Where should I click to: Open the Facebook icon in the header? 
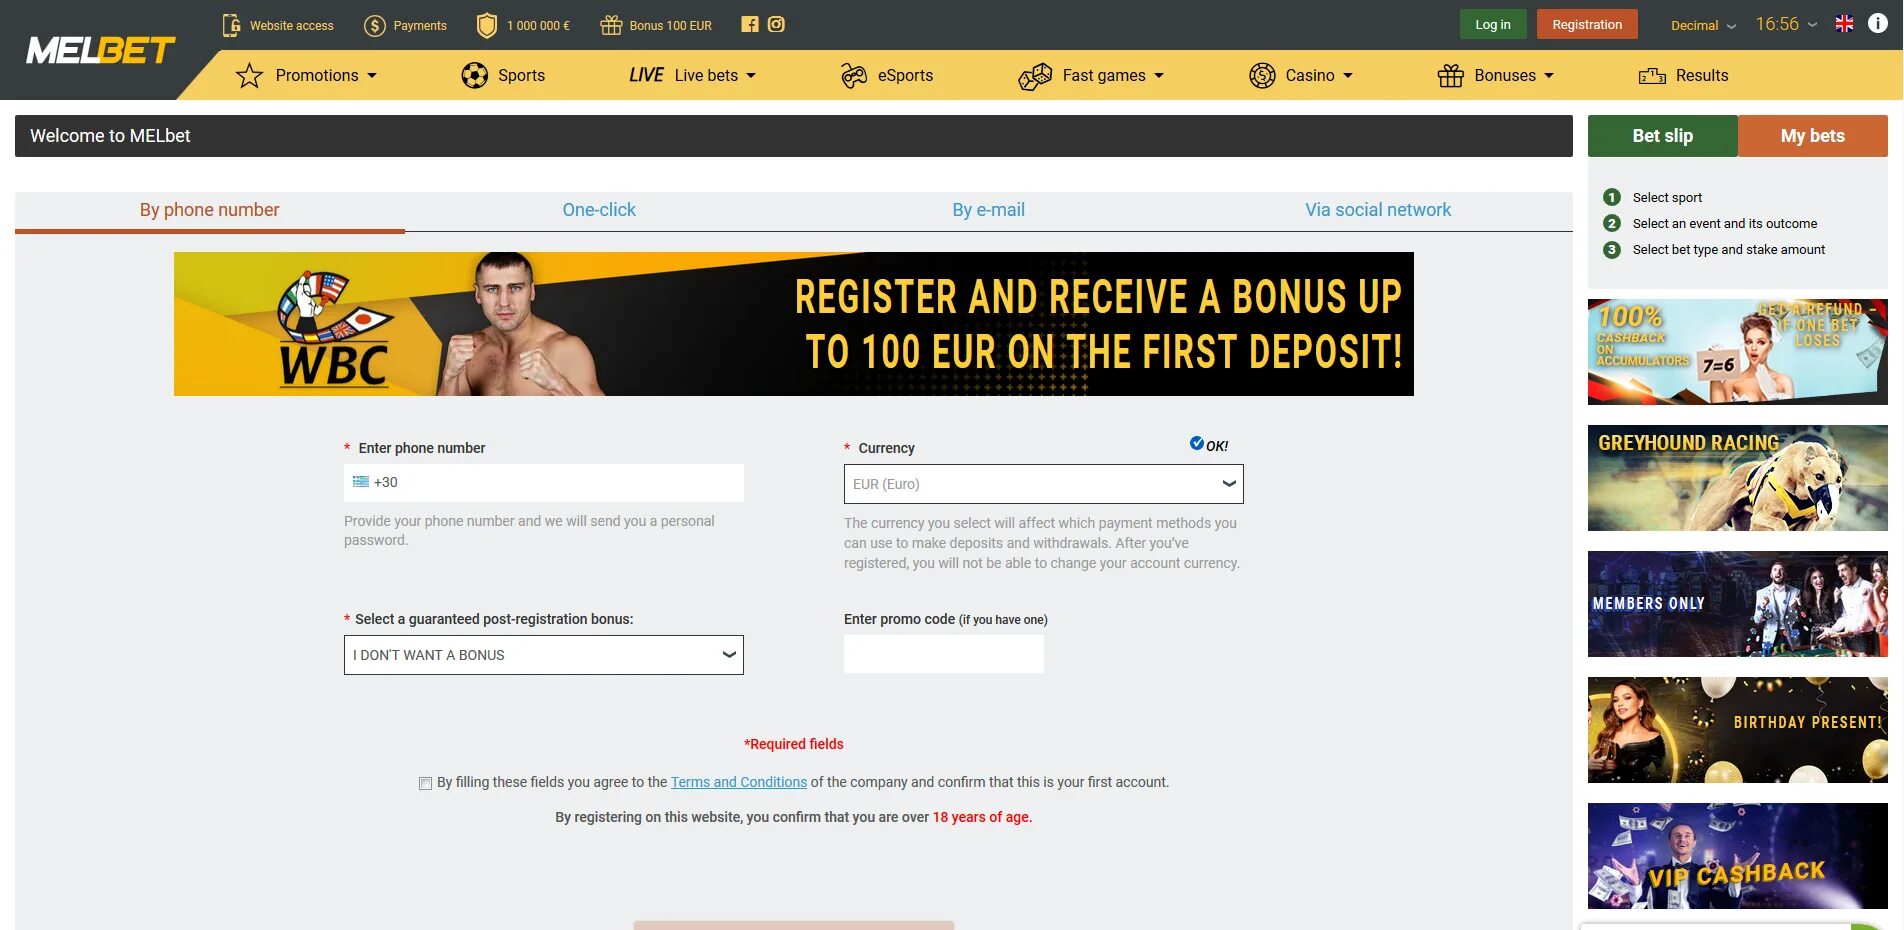[x=750, y=24]
